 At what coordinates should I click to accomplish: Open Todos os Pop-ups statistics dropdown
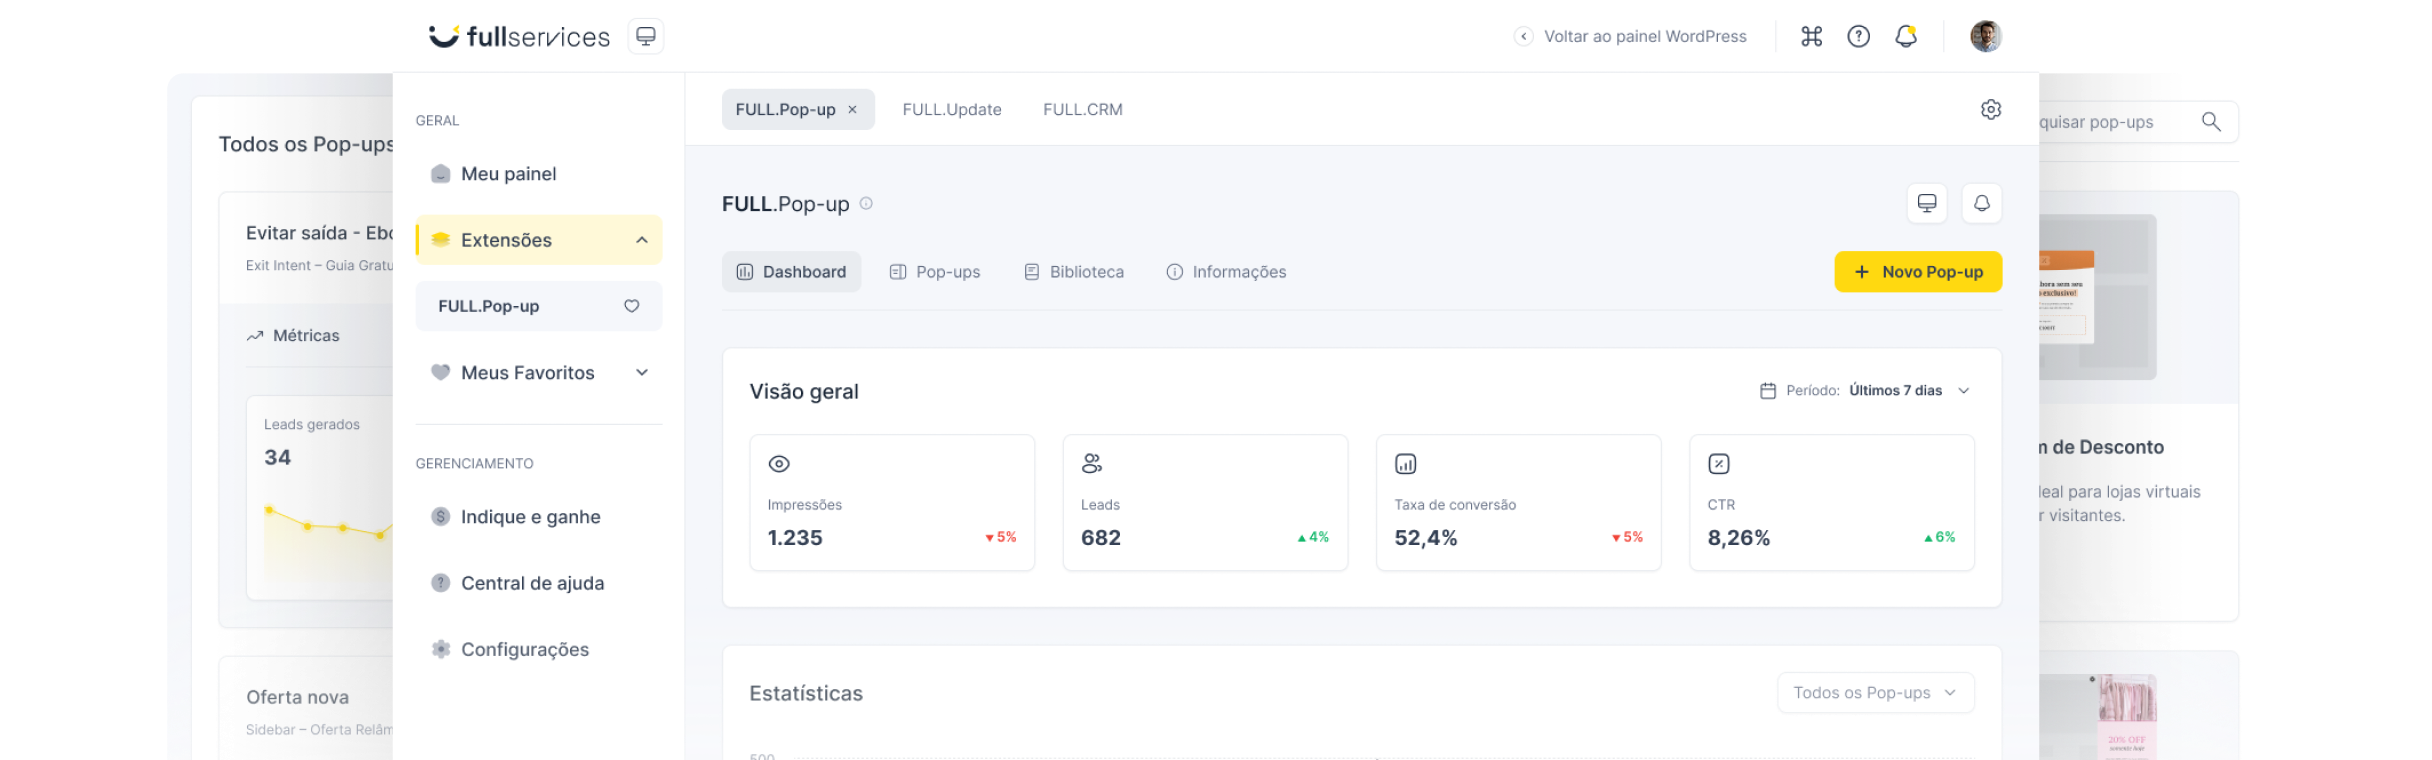tap(1874, 693)
